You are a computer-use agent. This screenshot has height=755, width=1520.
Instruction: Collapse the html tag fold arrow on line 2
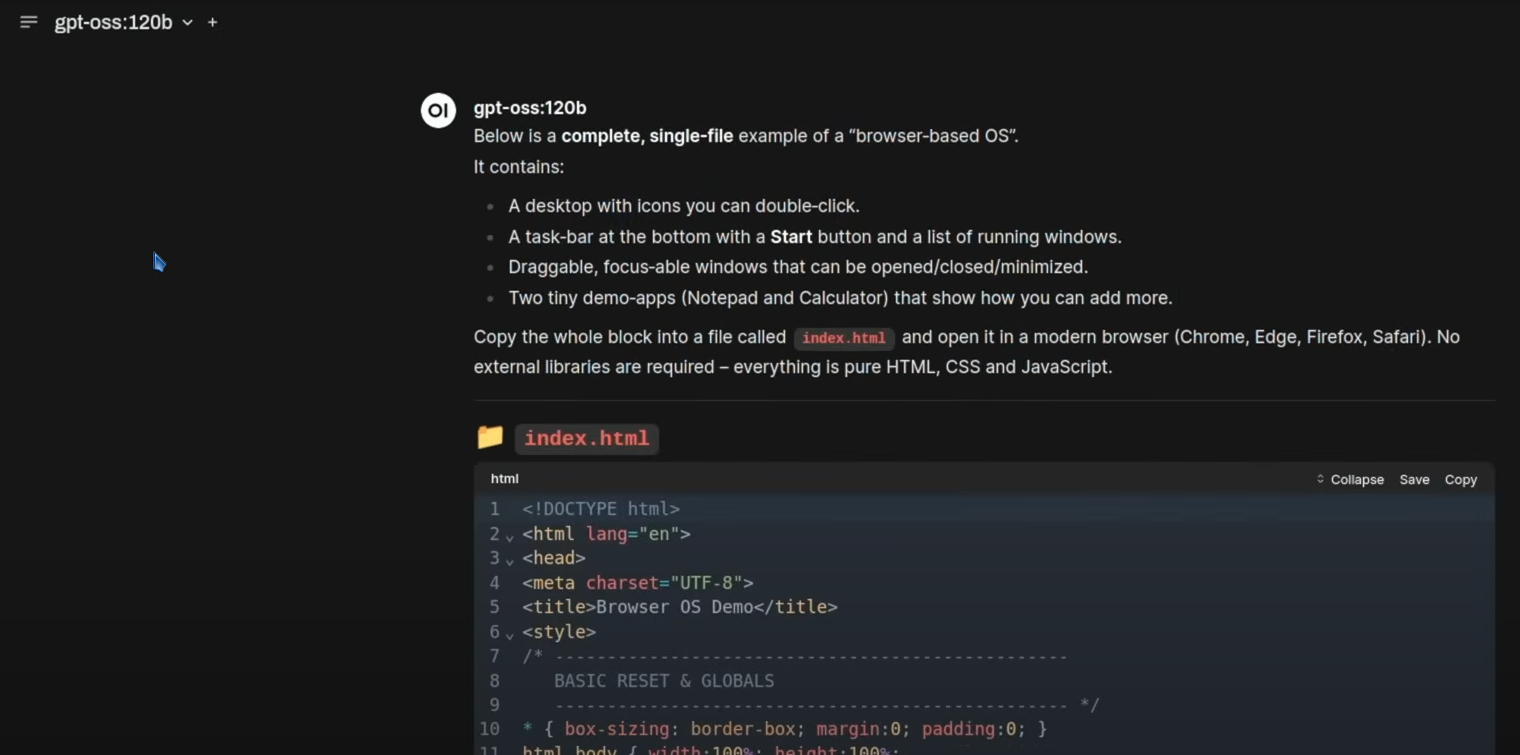509,535
